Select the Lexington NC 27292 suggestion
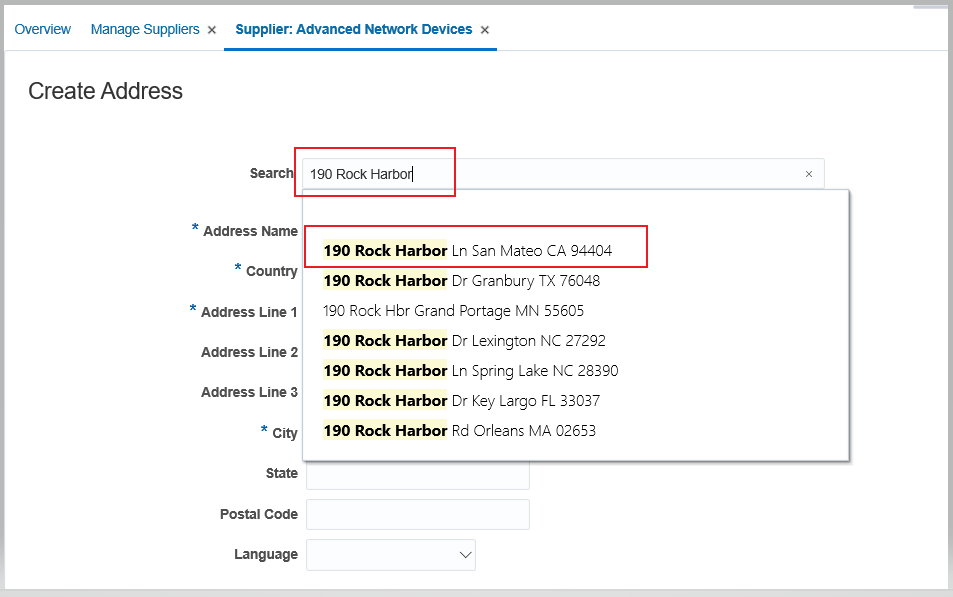953x597 pixels. coord(465,341)
